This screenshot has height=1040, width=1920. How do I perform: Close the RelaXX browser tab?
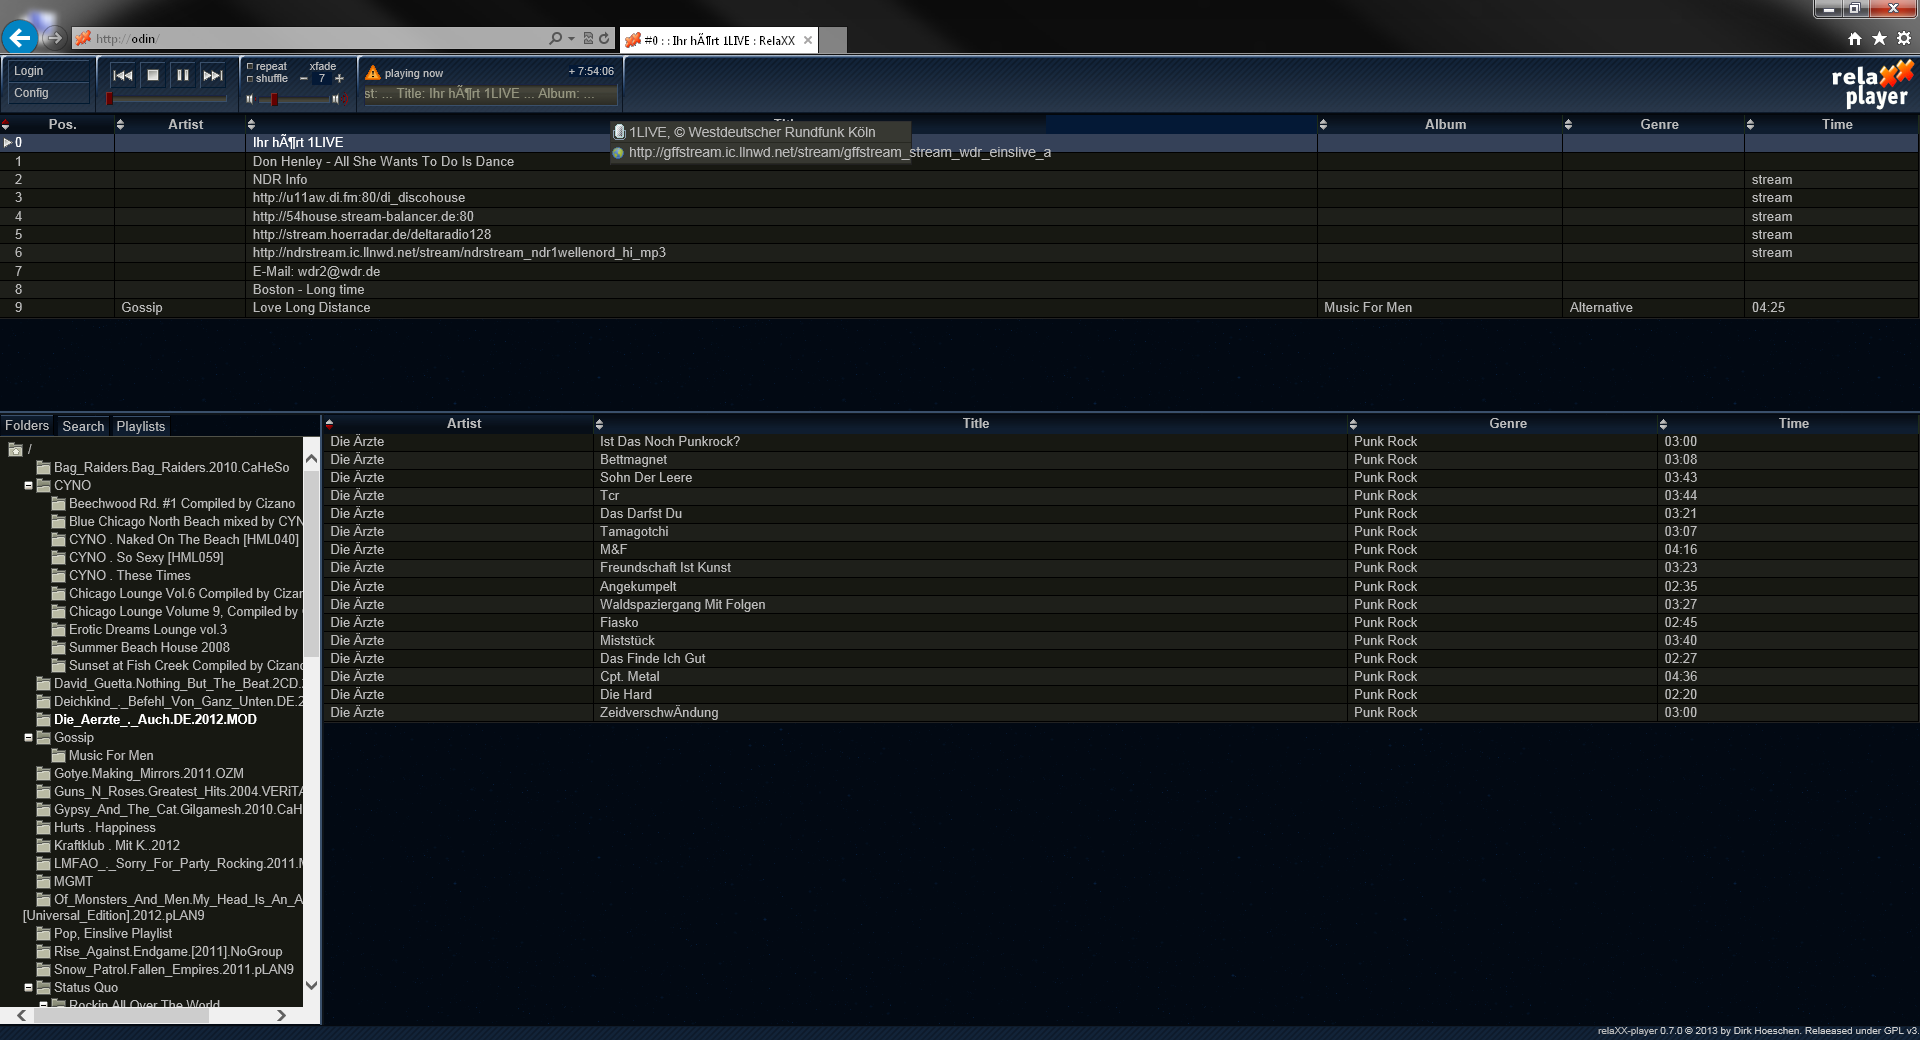[808, 40]
